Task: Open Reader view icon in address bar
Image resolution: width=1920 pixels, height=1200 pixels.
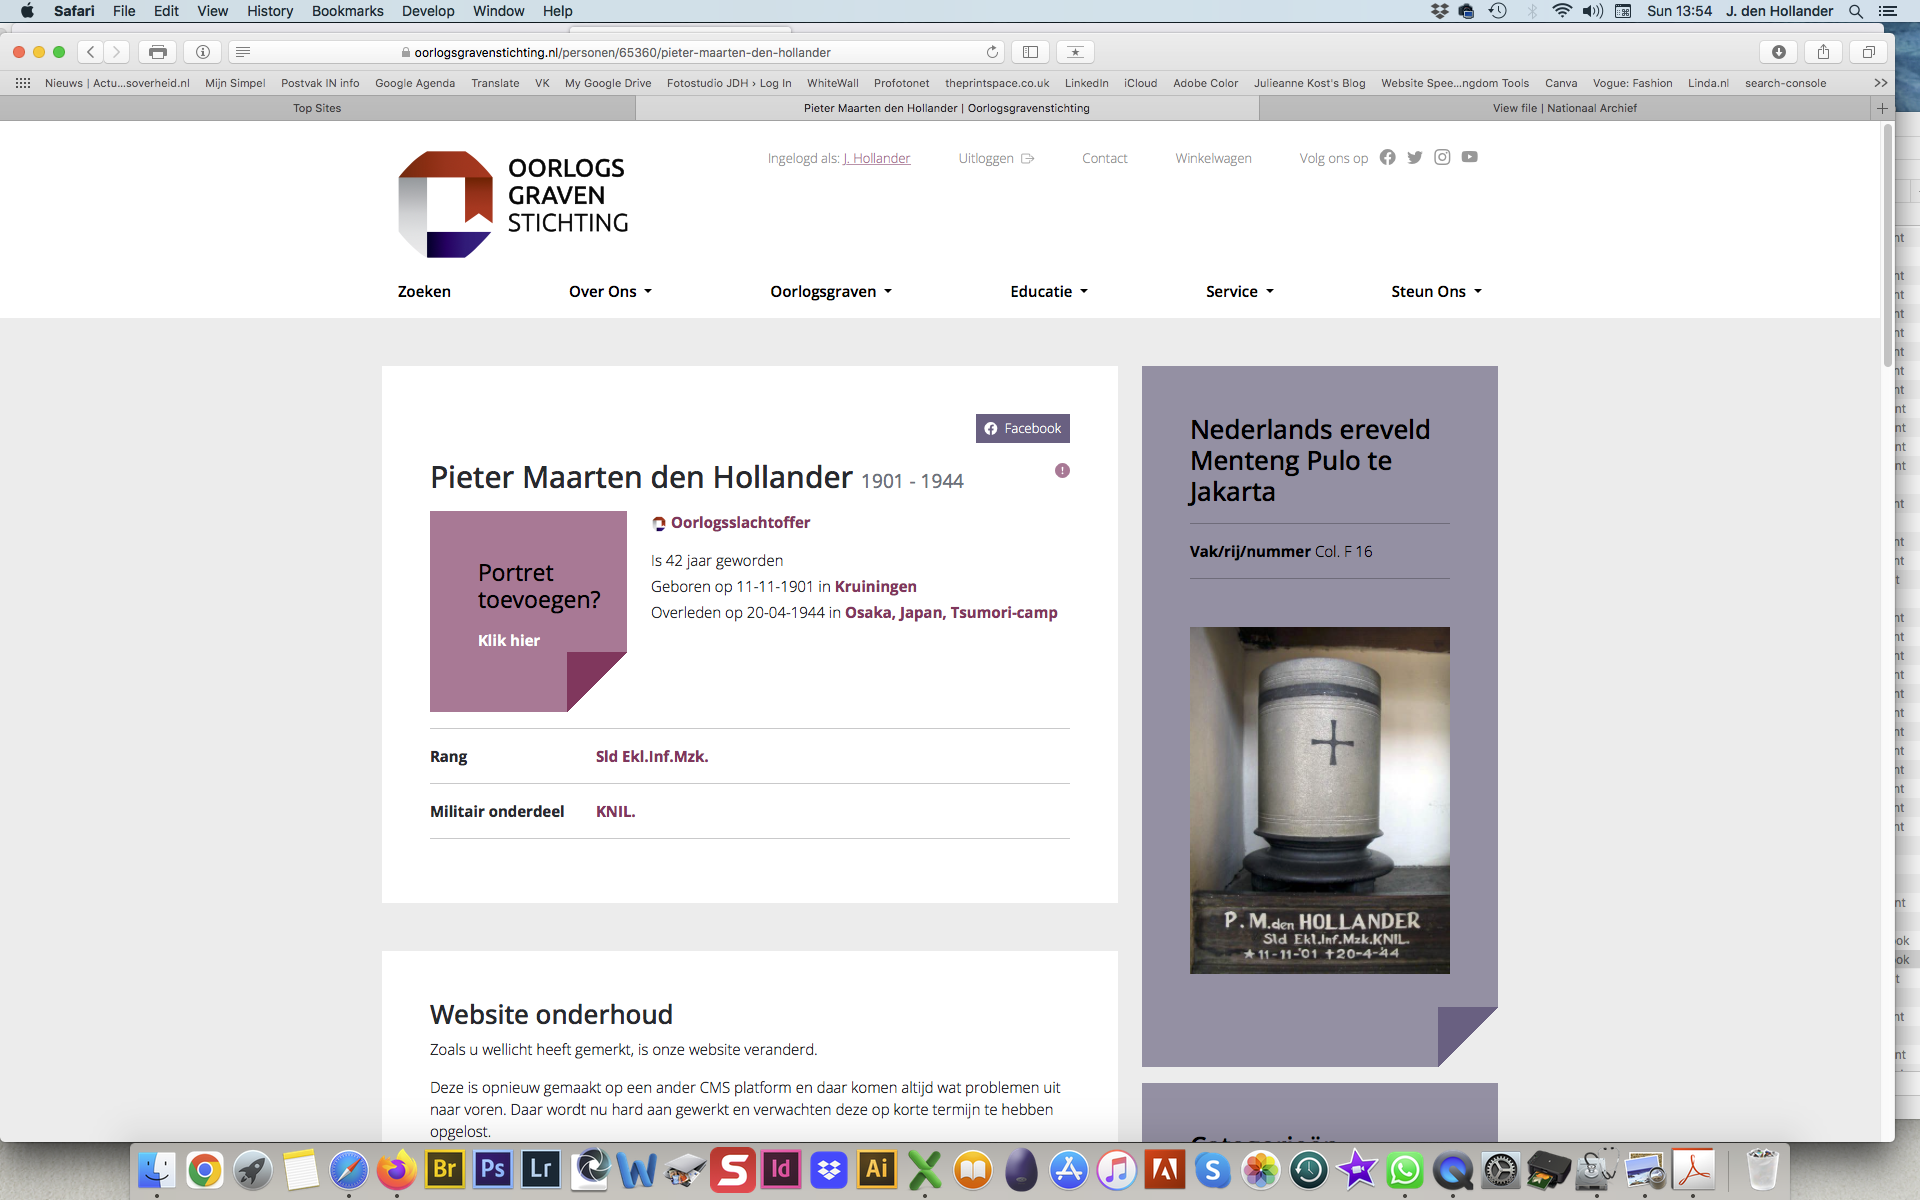Action: click(243, 52)
